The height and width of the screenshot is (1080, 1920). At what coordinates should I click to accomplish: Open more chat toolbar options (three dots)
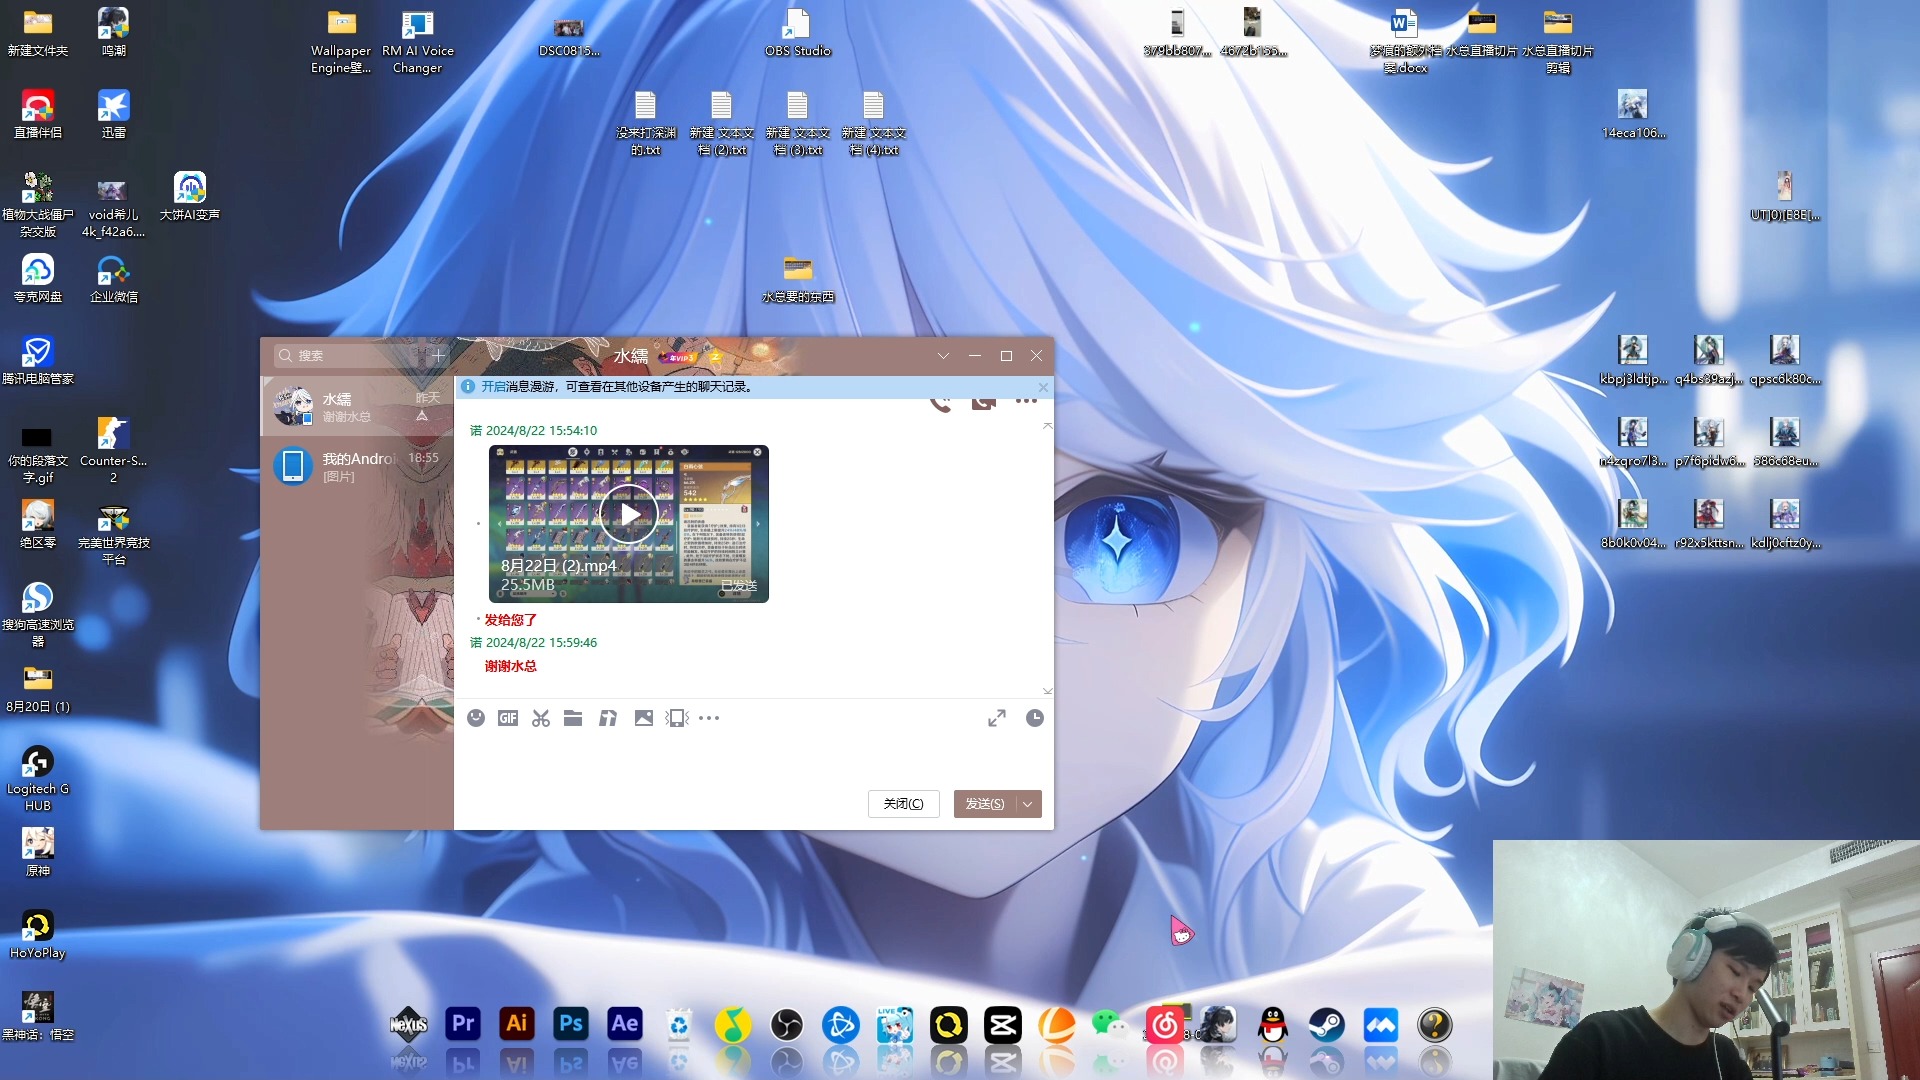click(x=709, y=718)
